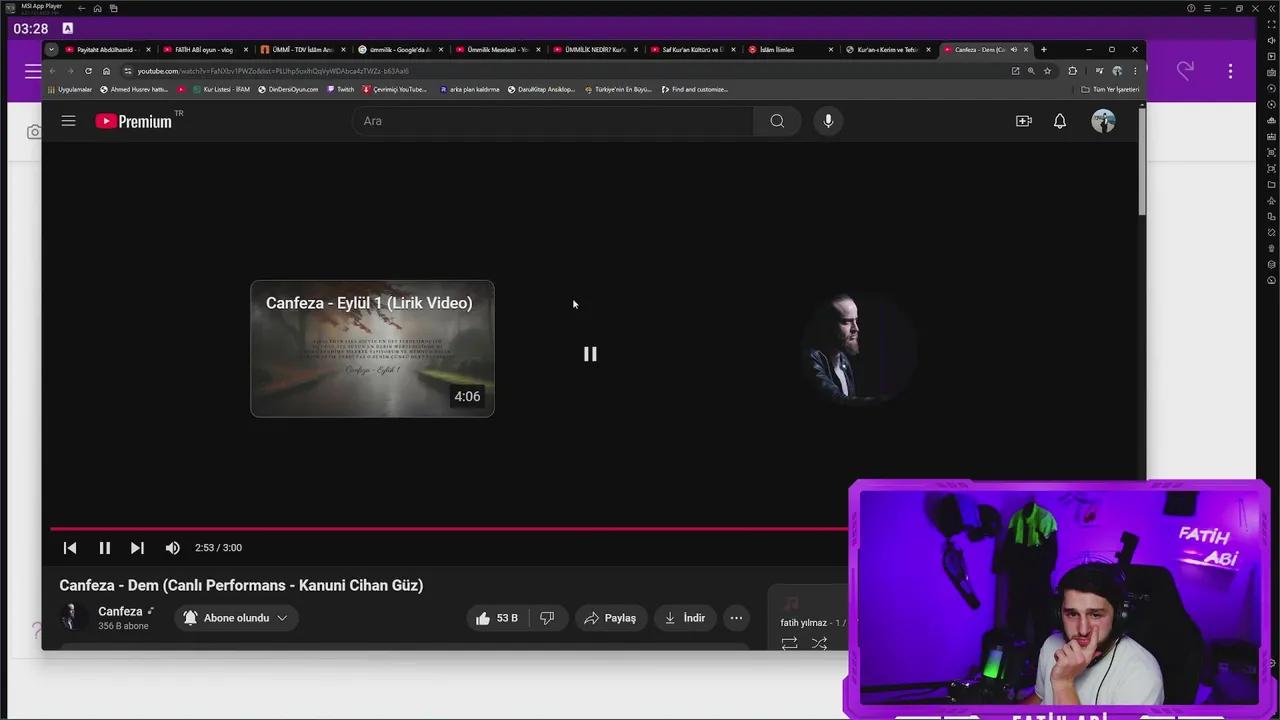1280x720 pixels.
Task: Open the DinDersiOyun.com bookmark
Action: (x=288, y=89)
